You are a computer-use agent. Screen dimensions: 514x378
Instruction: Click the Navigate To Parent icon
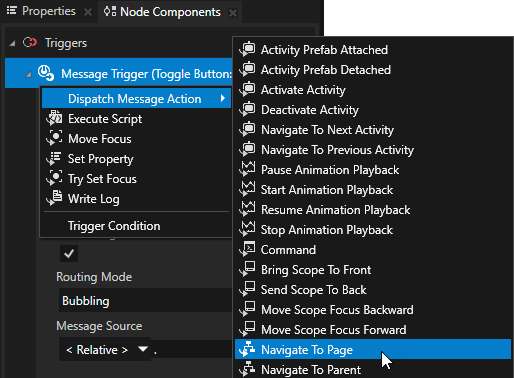point(247,369)
